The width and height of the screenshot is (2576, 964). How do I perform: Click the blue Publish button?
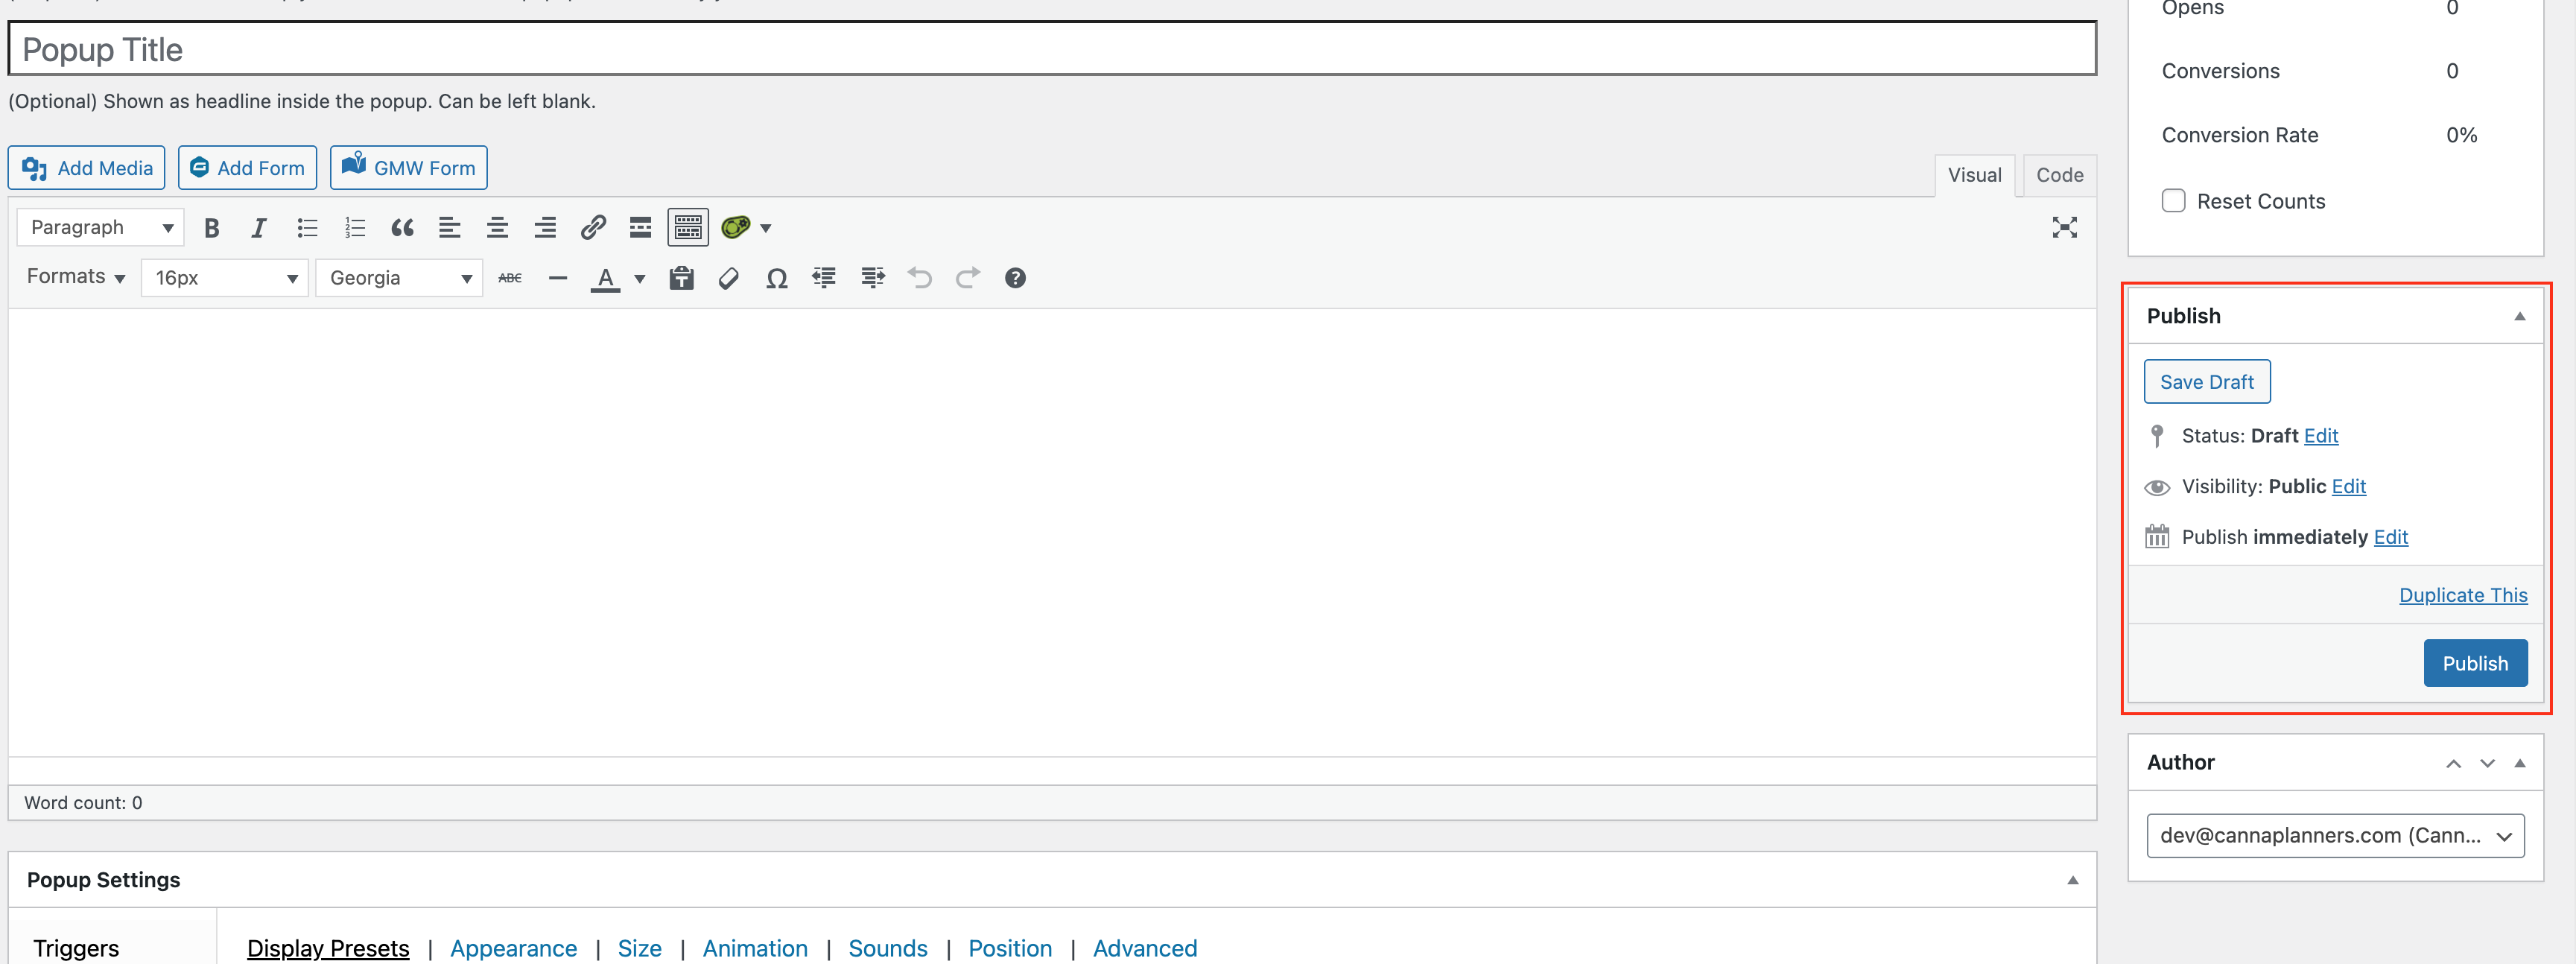(2474, 663)
